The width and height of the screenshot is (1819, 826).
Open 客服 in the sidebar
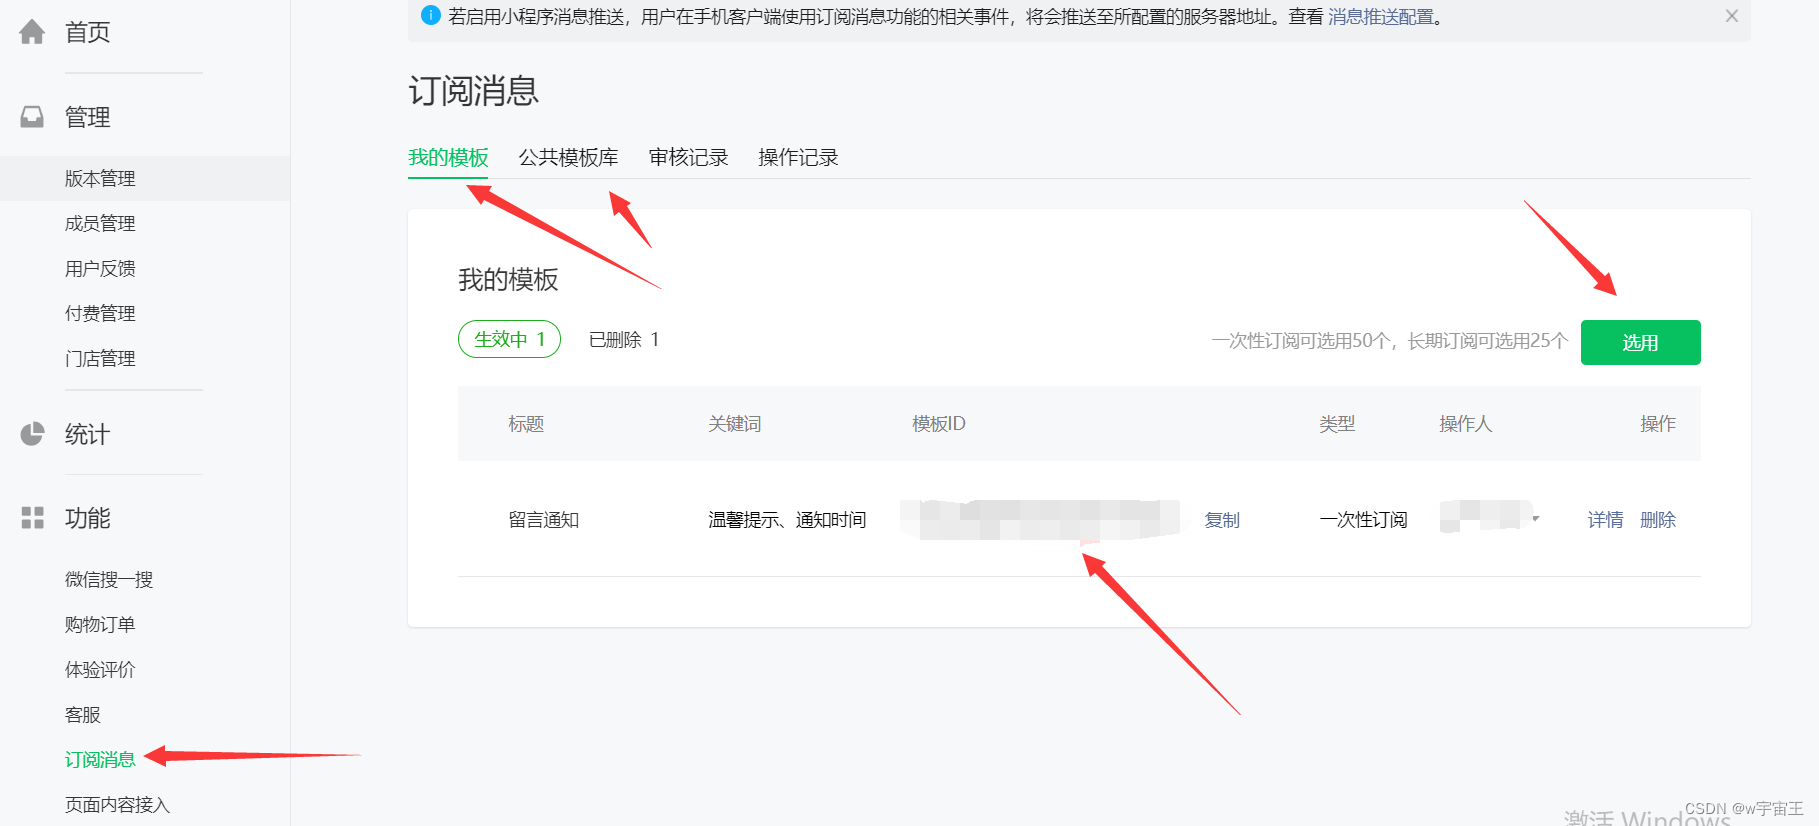83,715
